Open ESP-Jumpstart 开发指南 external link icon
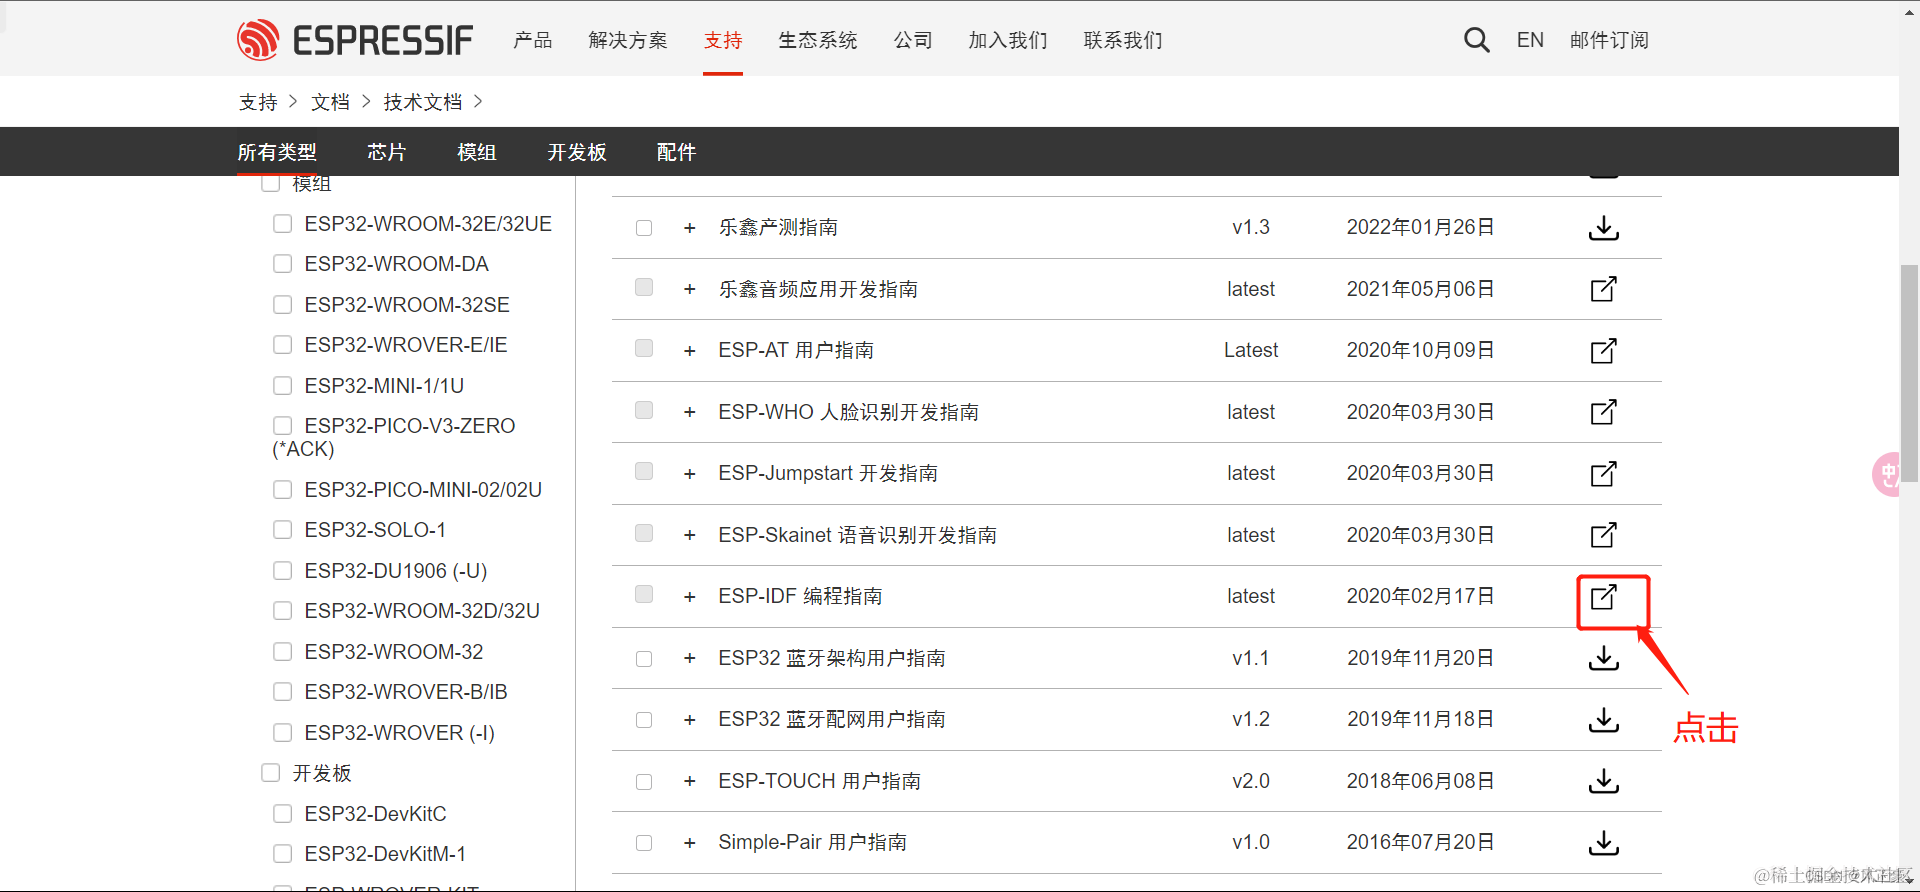The image size is (1920, 892). click(1603, 473)
